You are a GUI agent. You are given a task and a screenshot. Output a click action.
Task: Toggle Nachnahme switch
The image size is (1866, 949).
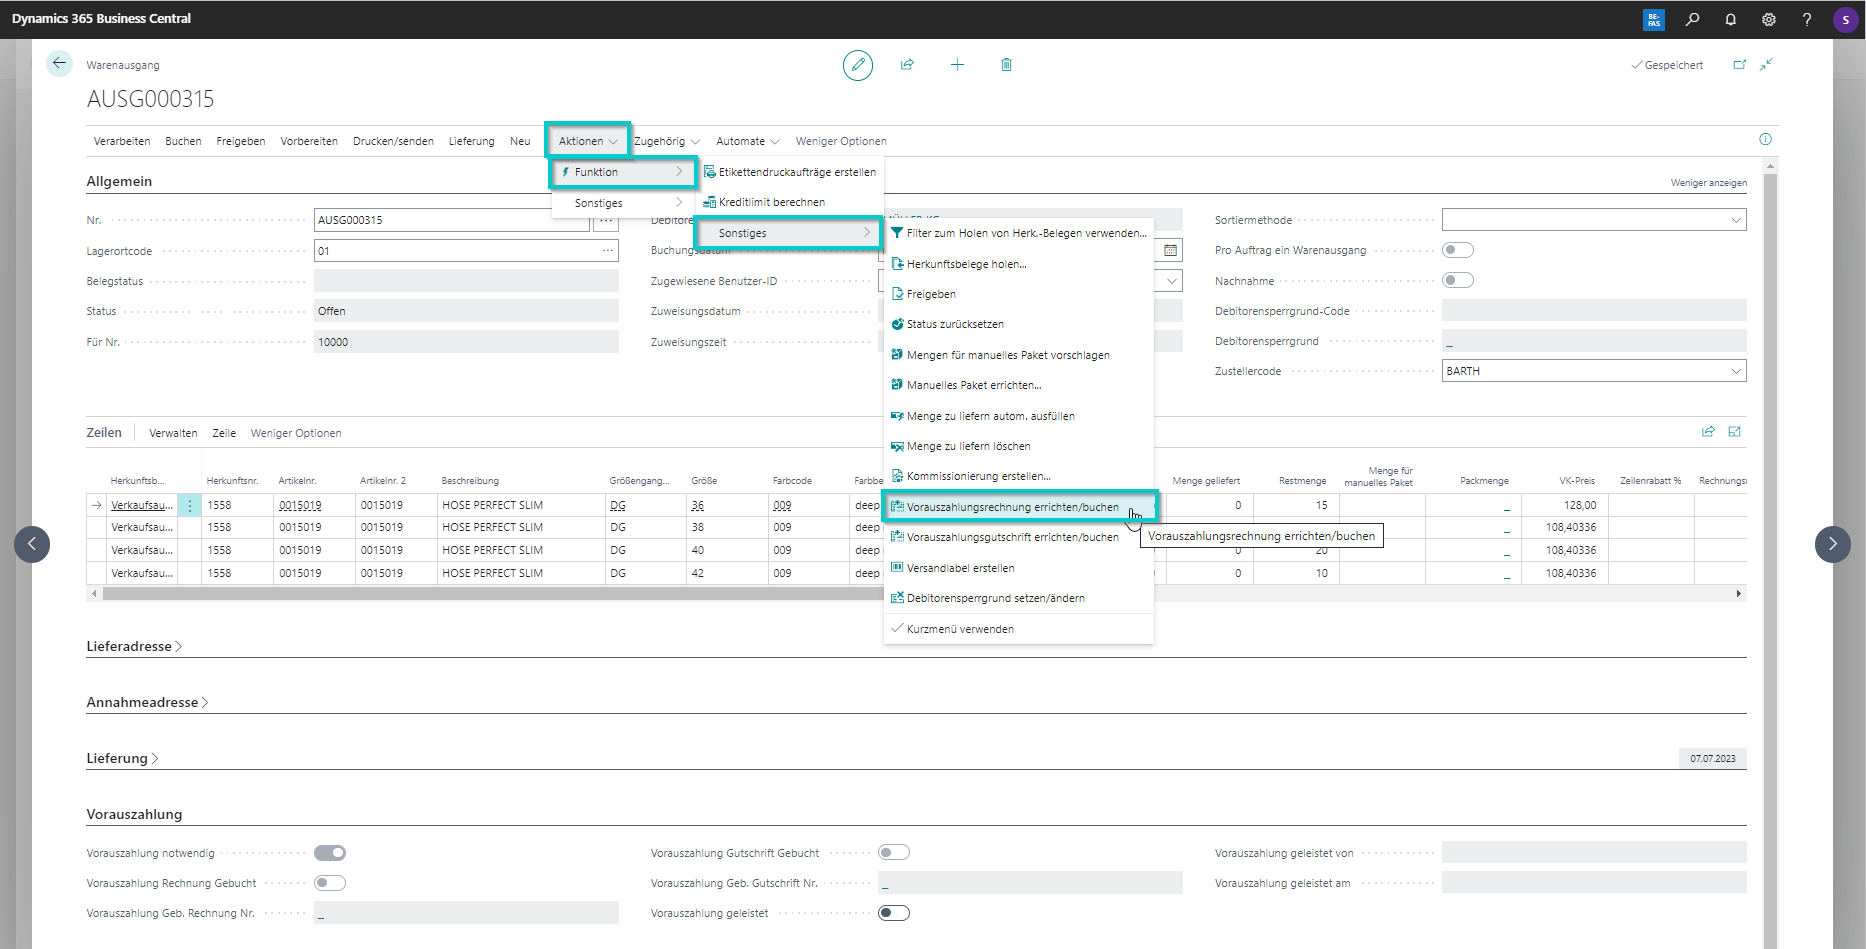point(1458,280)
